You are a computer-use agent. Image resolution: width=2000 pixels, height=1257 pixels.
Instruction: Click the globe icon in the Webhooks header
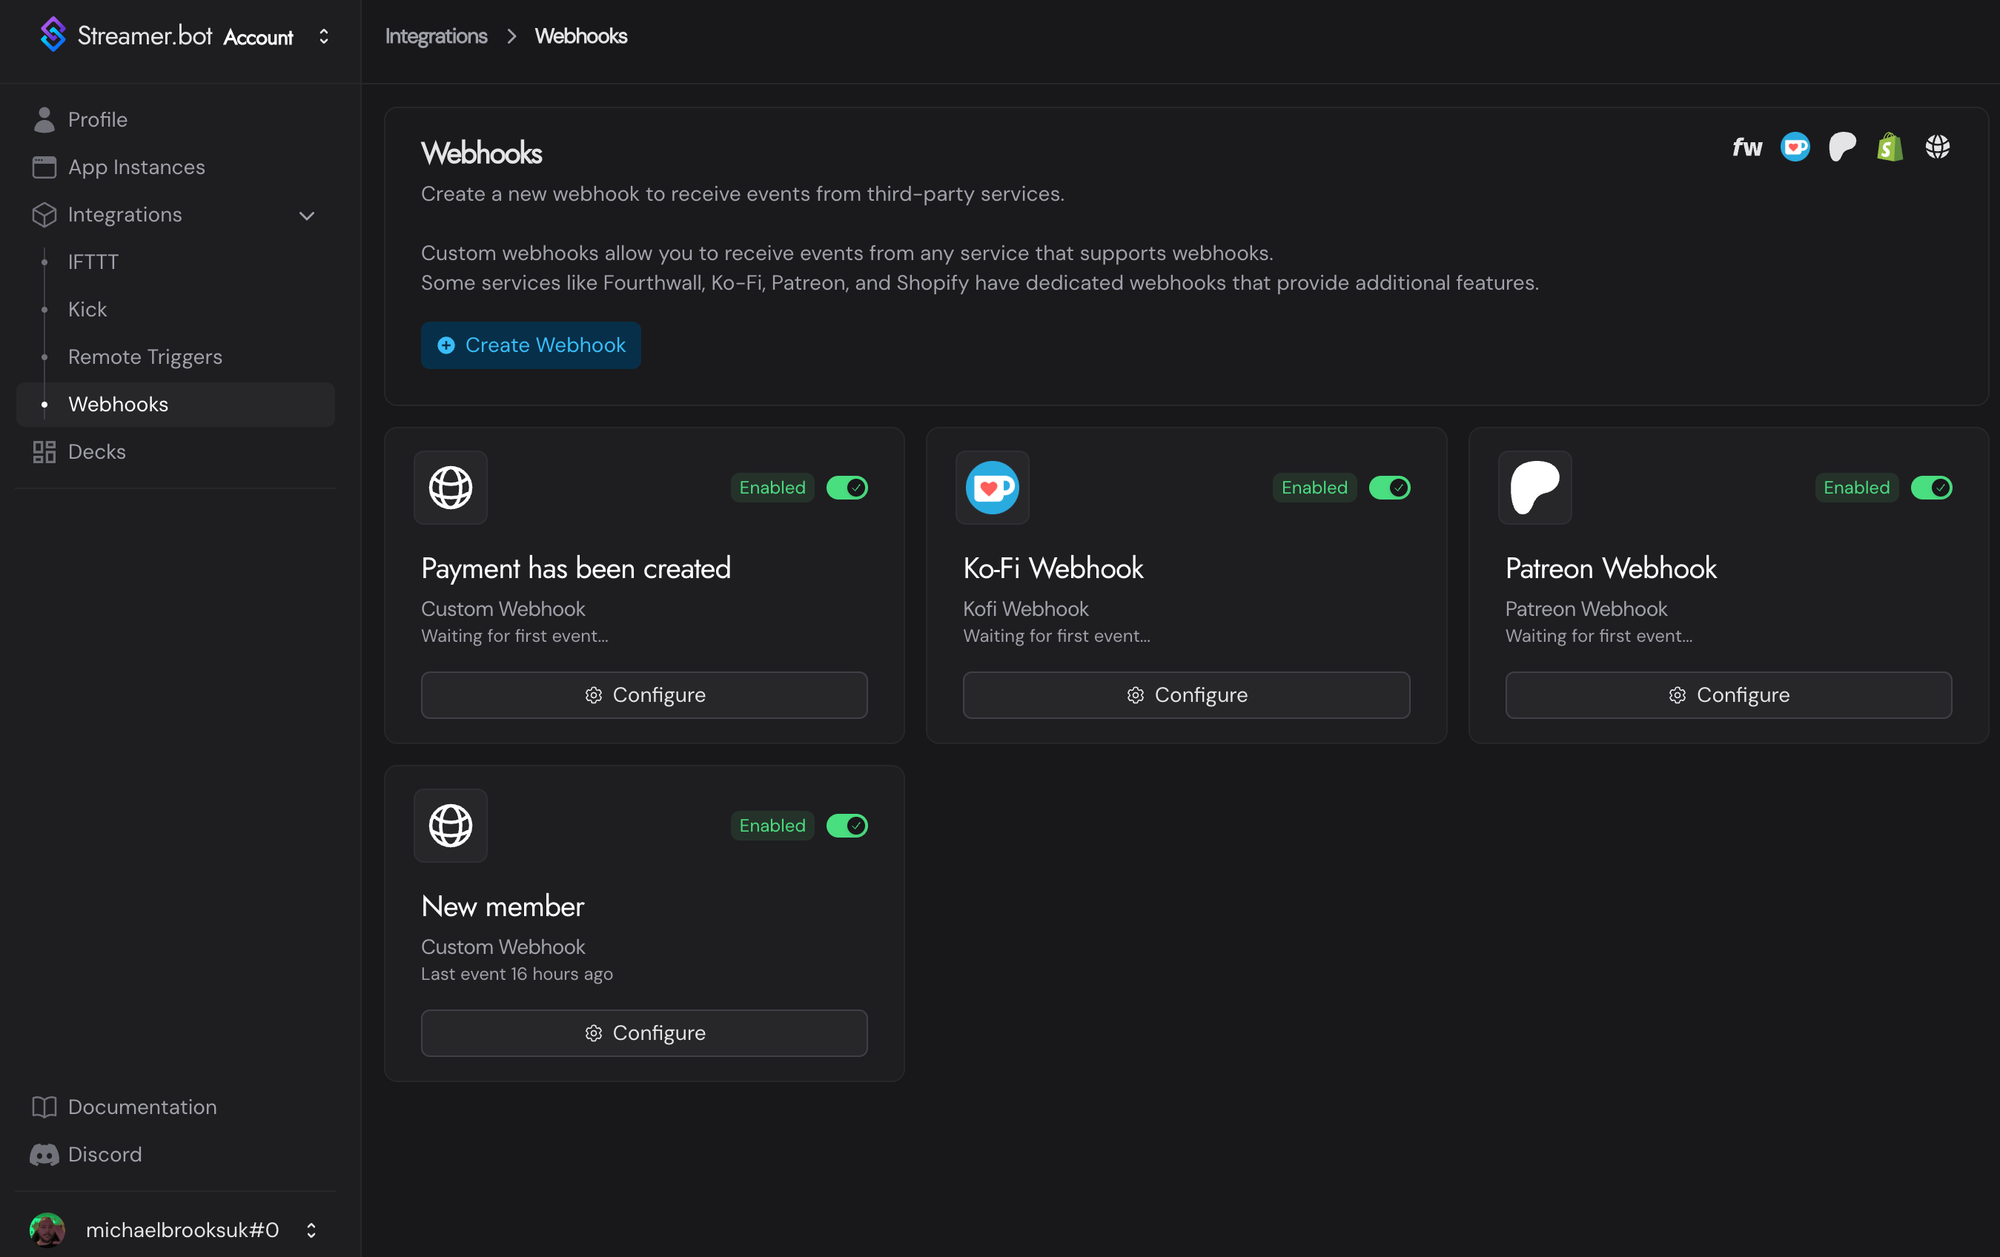coord(1937,146)
